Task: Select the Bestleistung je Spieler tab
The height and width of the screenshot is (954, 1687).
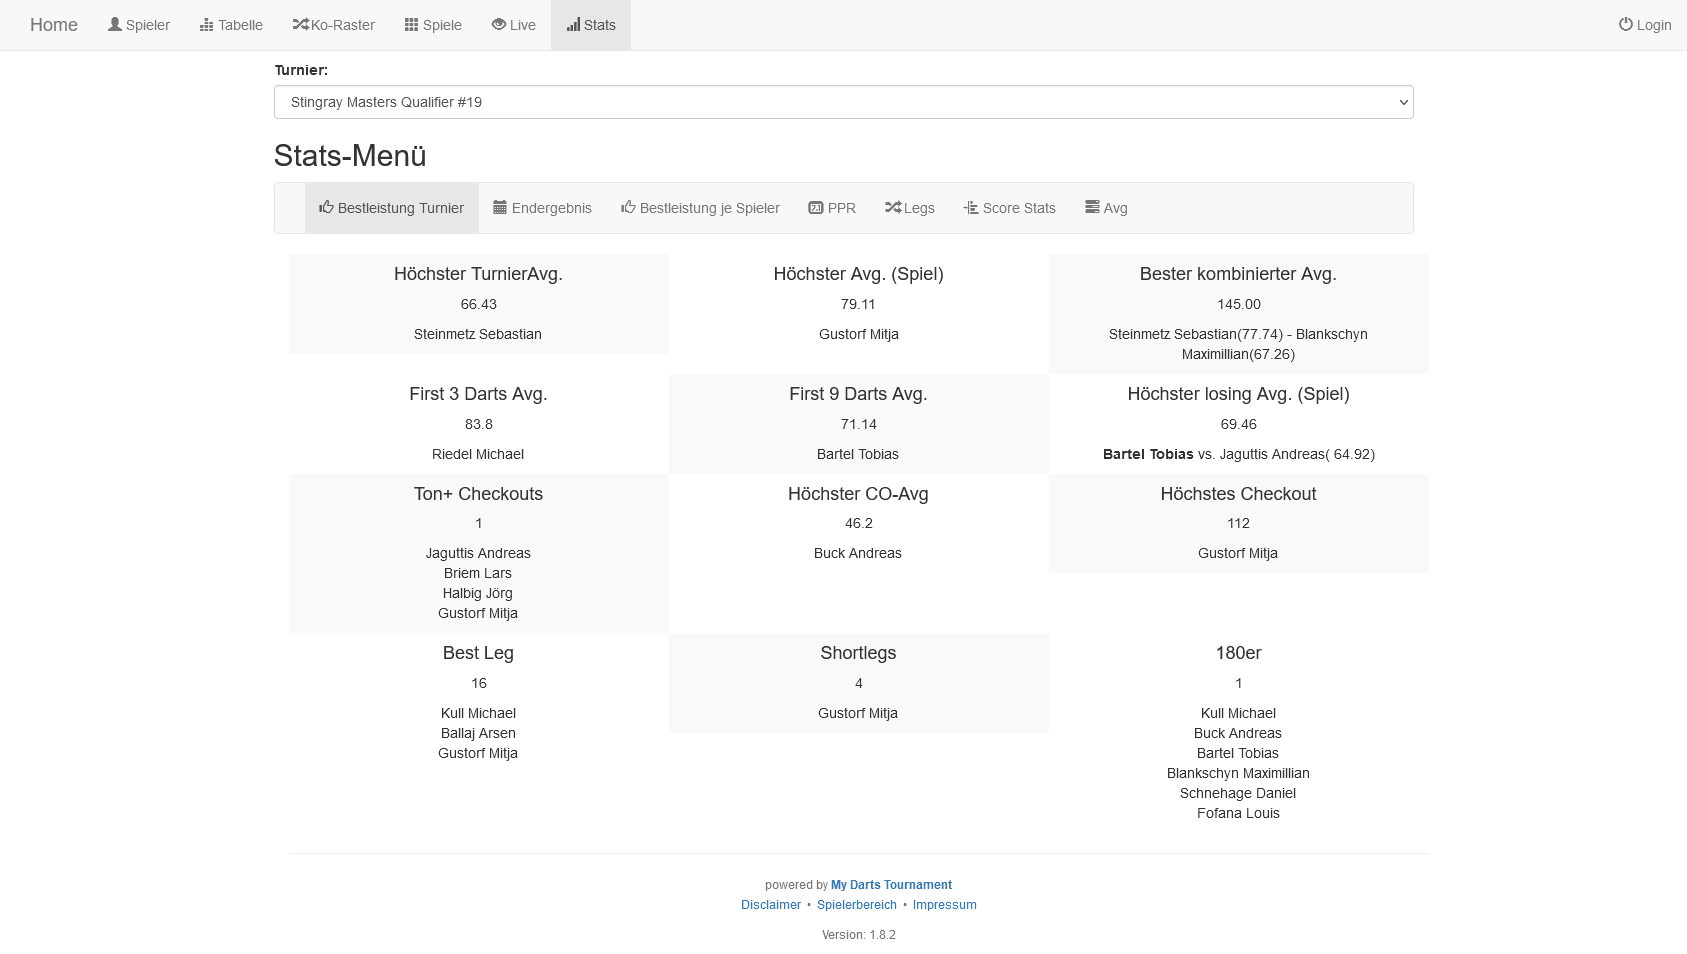Action: [700, 208]
